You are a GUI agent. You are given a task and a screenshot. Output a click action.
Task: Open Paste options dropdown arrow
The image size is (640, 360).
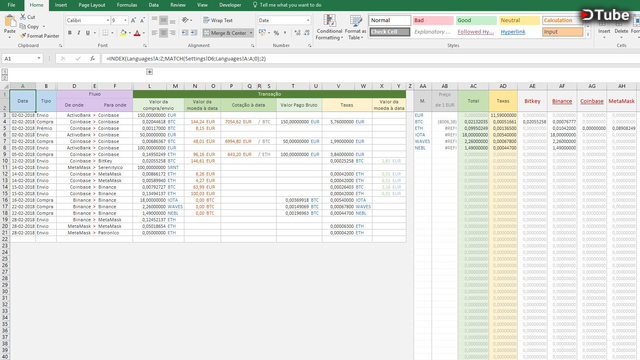tap(10, 38)
